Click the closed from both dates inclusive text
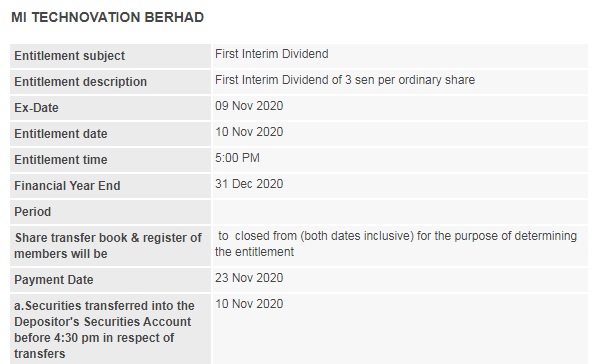 (324, 236)
